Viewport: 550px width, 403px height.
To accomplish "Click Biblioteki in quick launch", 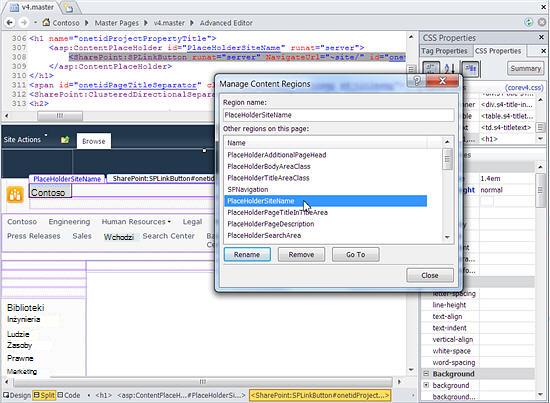I will tap(26, 308).
